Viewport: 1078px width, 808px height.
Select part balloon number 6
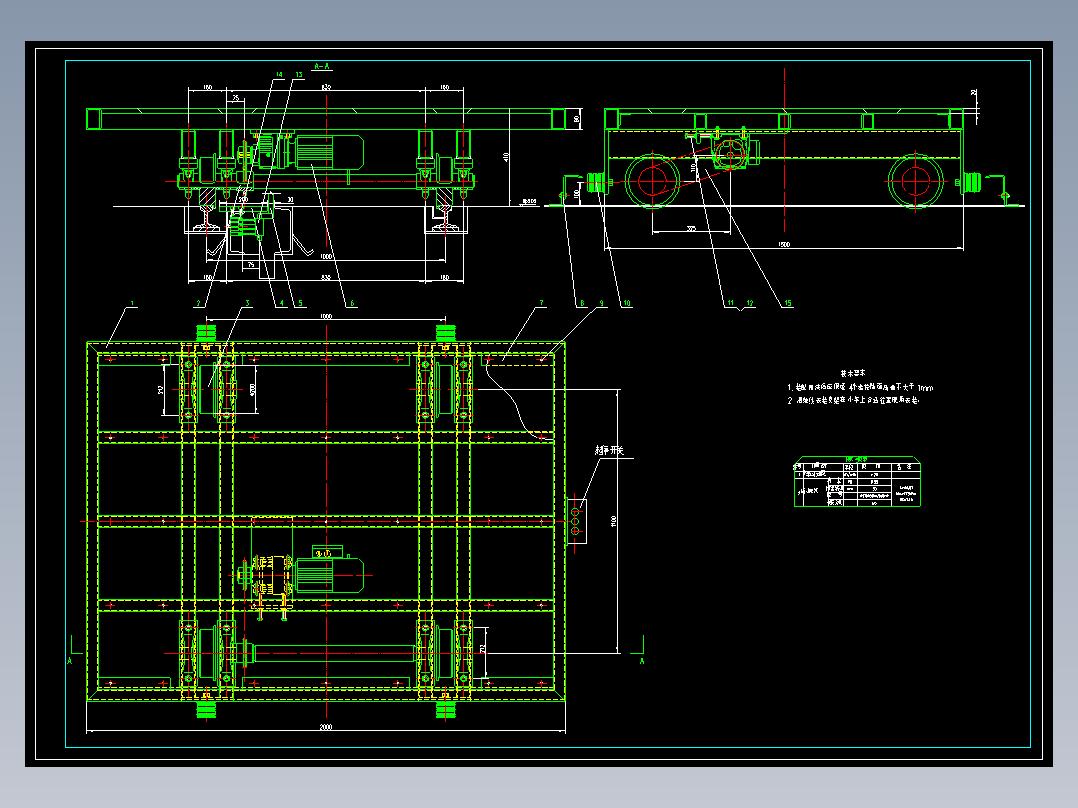(352, 303)
